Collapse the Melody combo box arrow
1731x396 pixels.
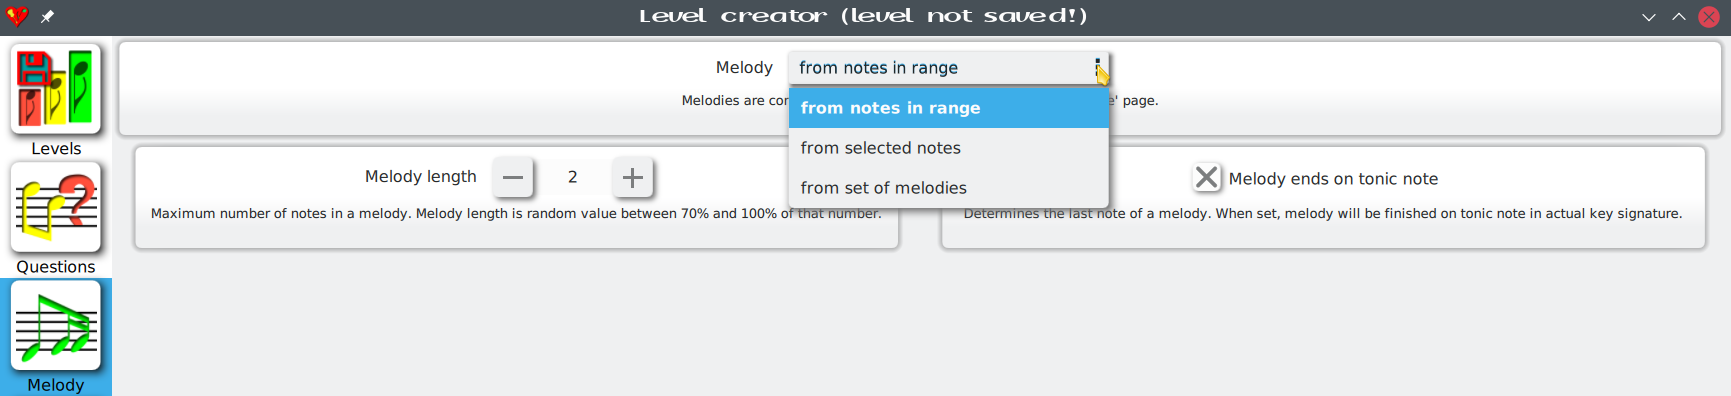point(1097,68)
